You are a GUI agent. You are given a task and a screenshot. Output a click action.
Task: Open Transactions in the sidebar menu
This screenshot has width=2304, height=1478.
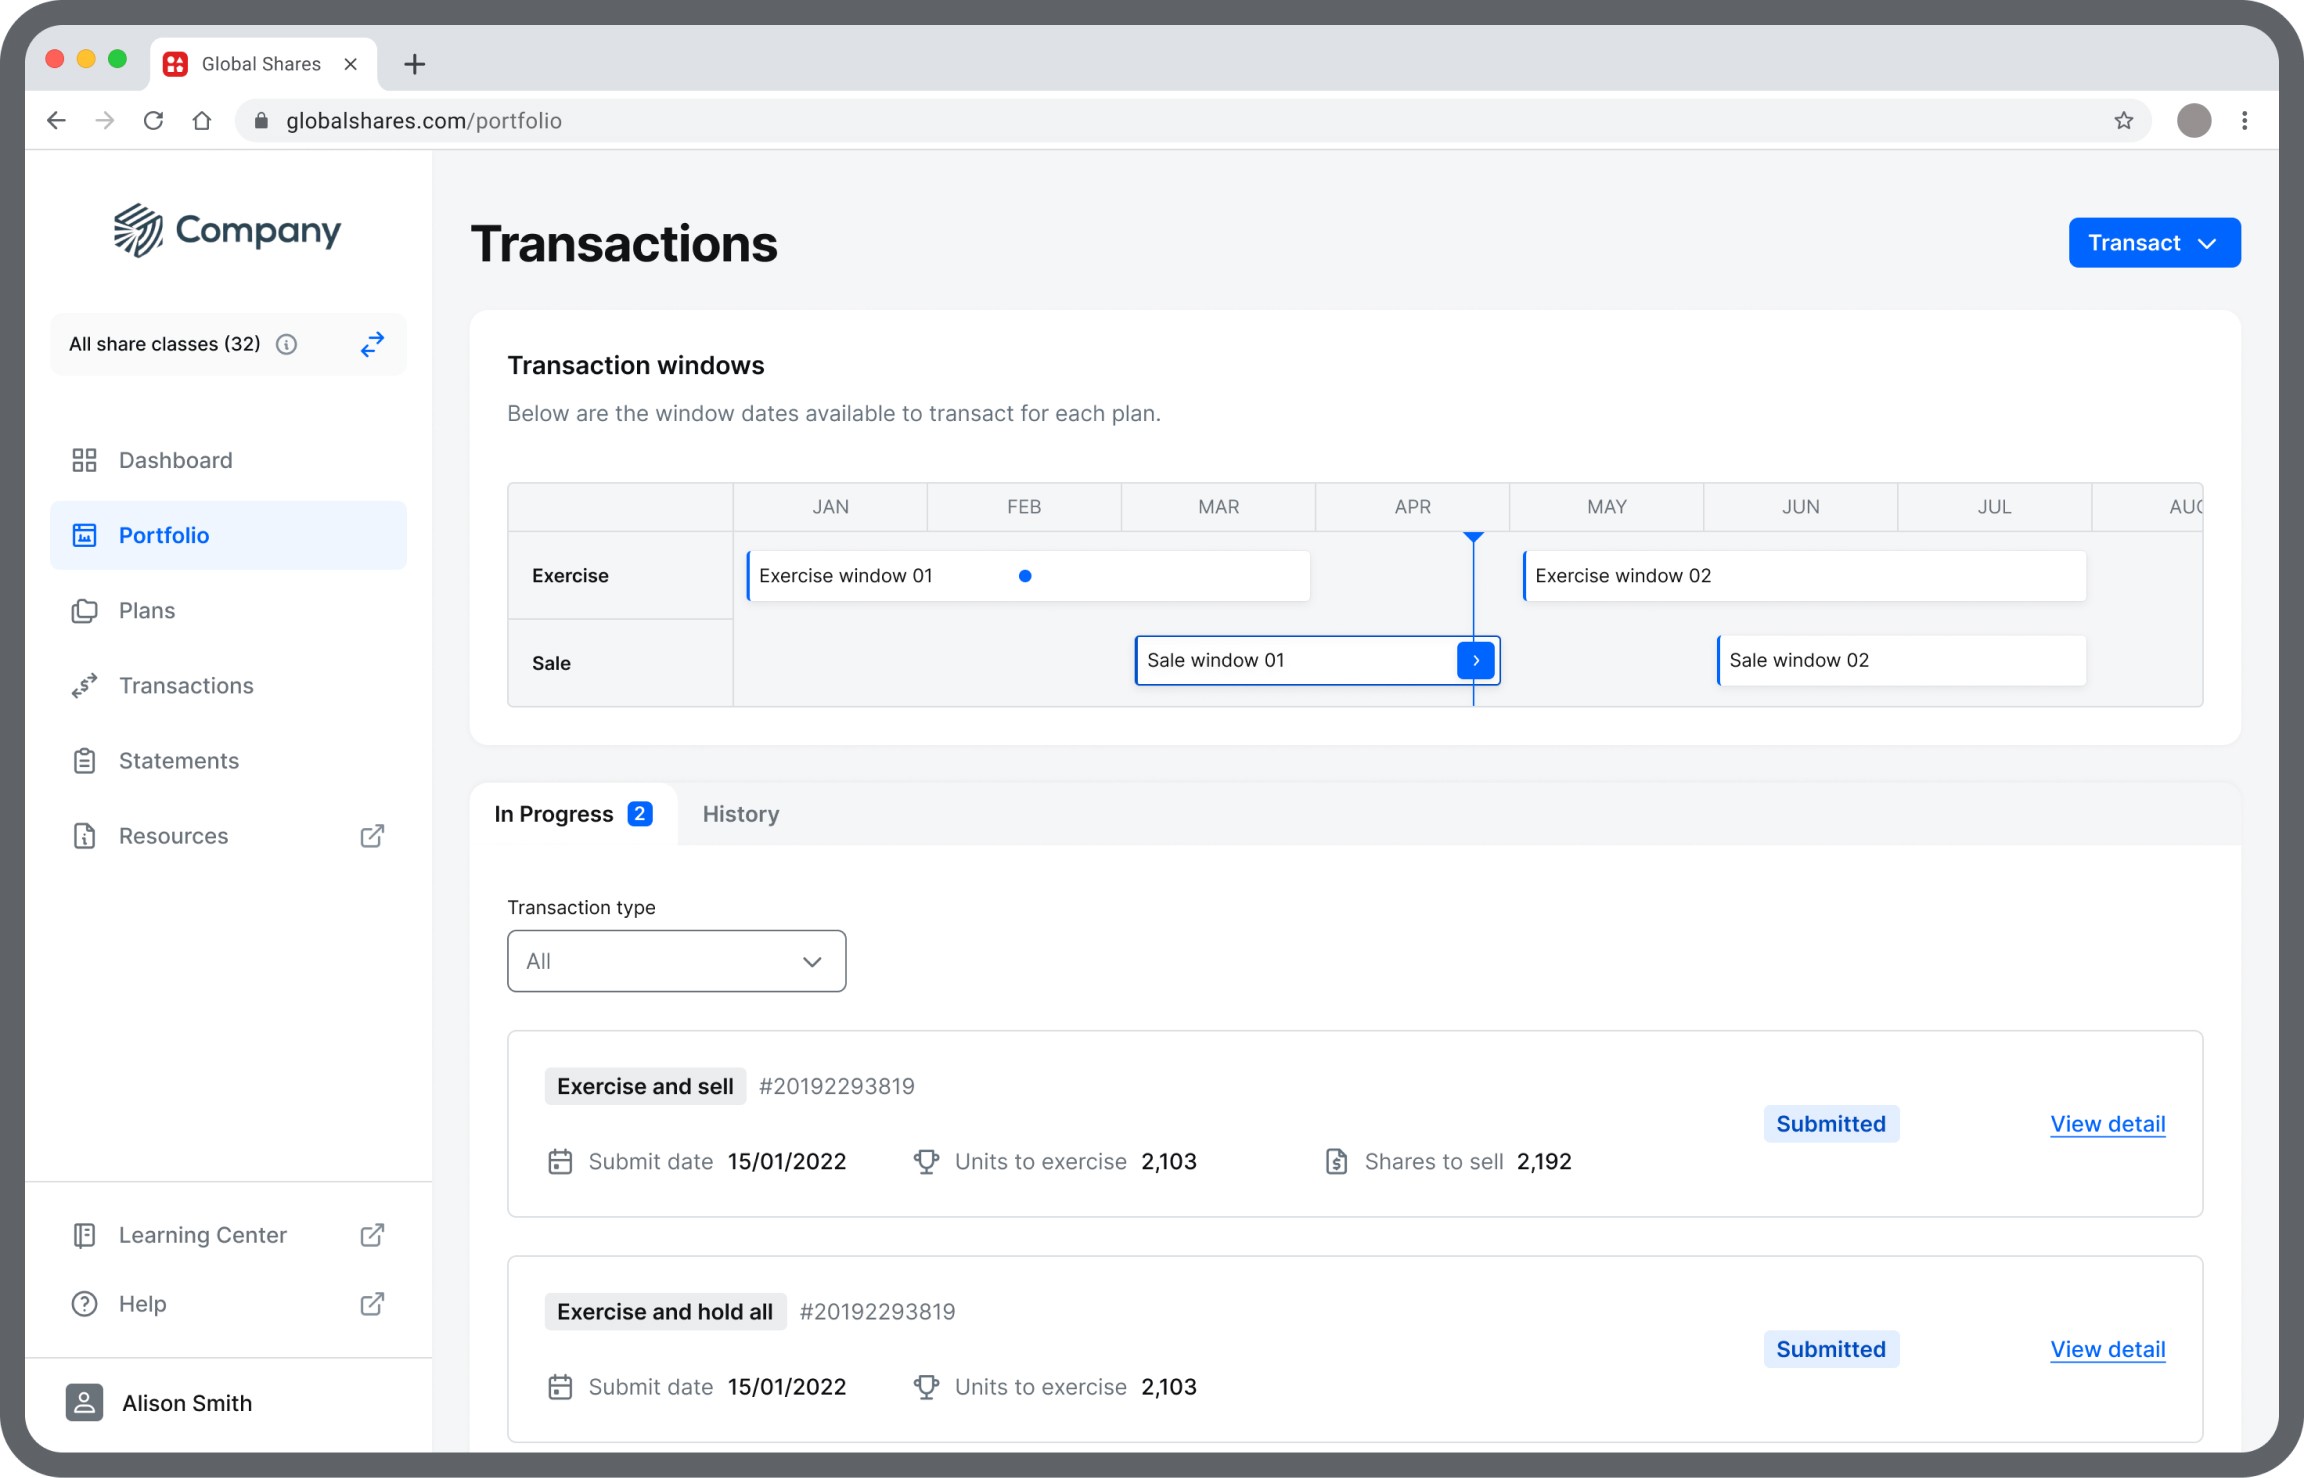(186, 686)
